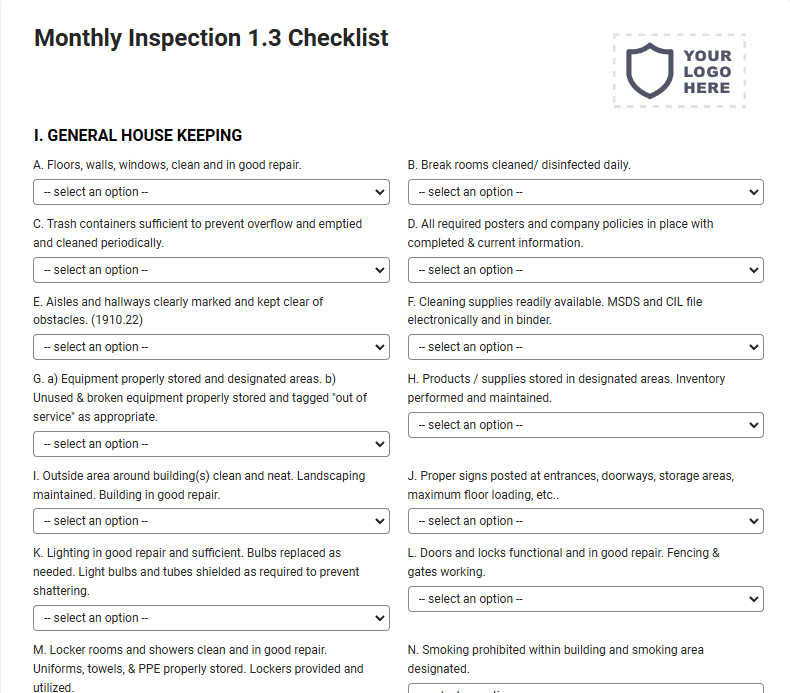The width and height of the screenshot is (790, 693).
Task: Open Cleaning supplies readily available dropdown
Action: tap(585, 347)
